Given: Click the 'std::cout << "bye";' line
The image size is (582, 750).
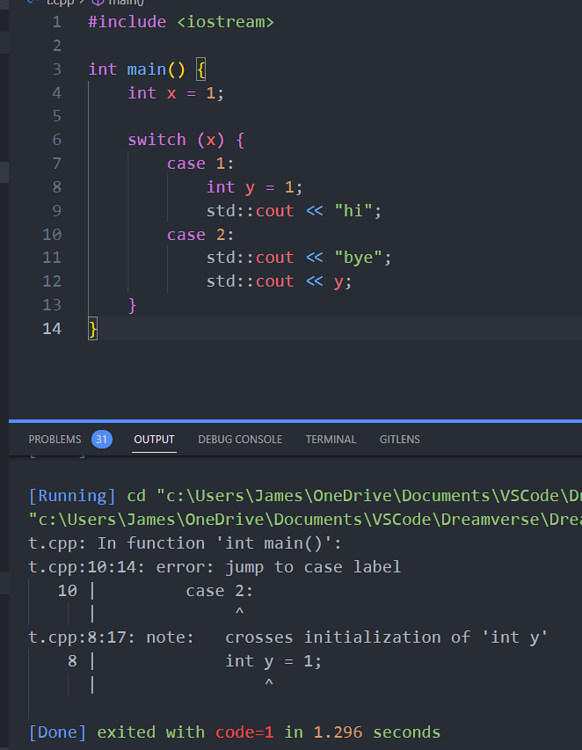Looking at the screenshot, I should (299, 258).
